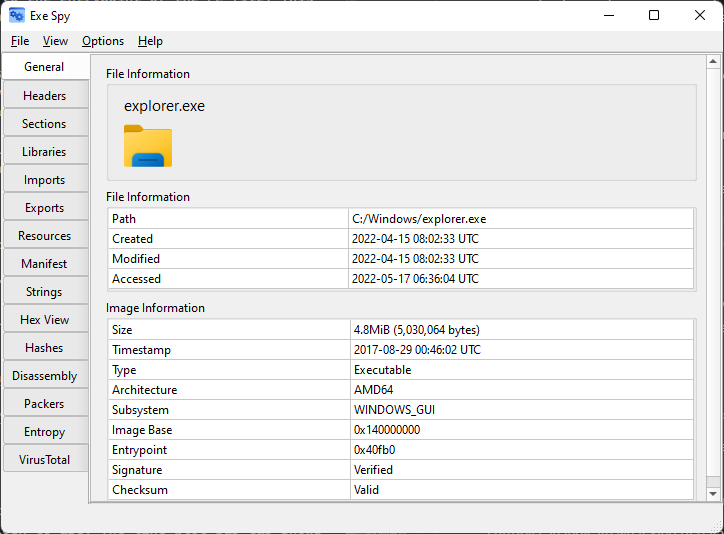Click the scrollbar up arrow
Image resolution: width=724 pixels, height=534 pixels.
(713, 62)
